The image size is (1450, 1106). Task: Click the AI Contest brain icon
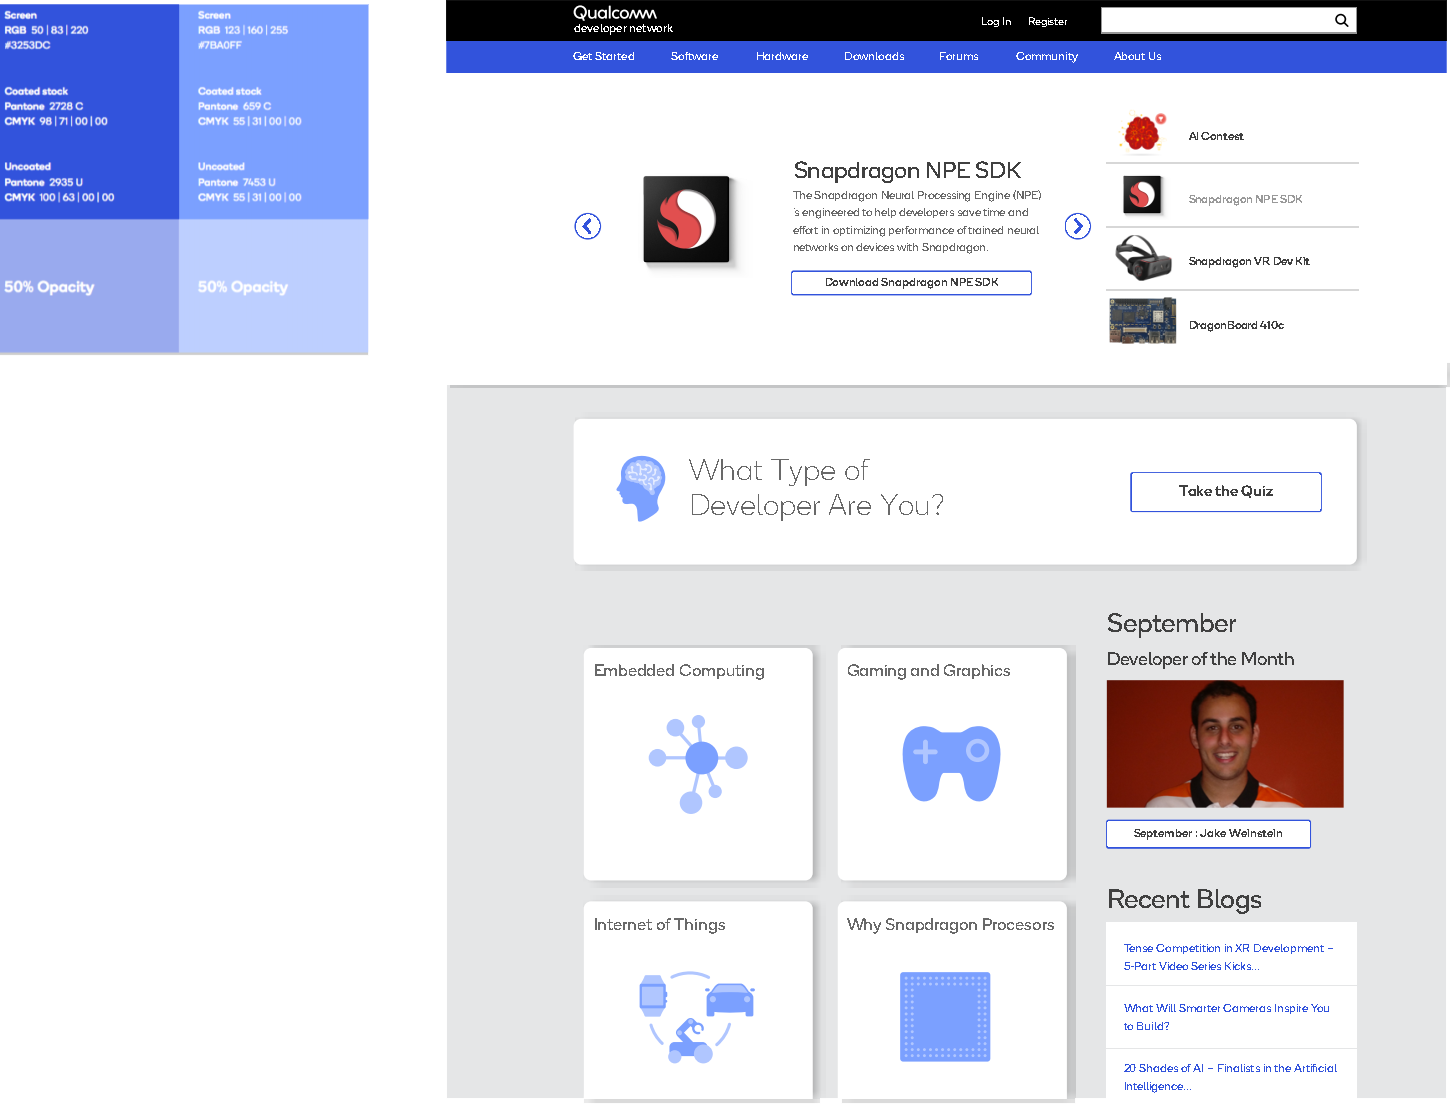[x=1142, y=133]
